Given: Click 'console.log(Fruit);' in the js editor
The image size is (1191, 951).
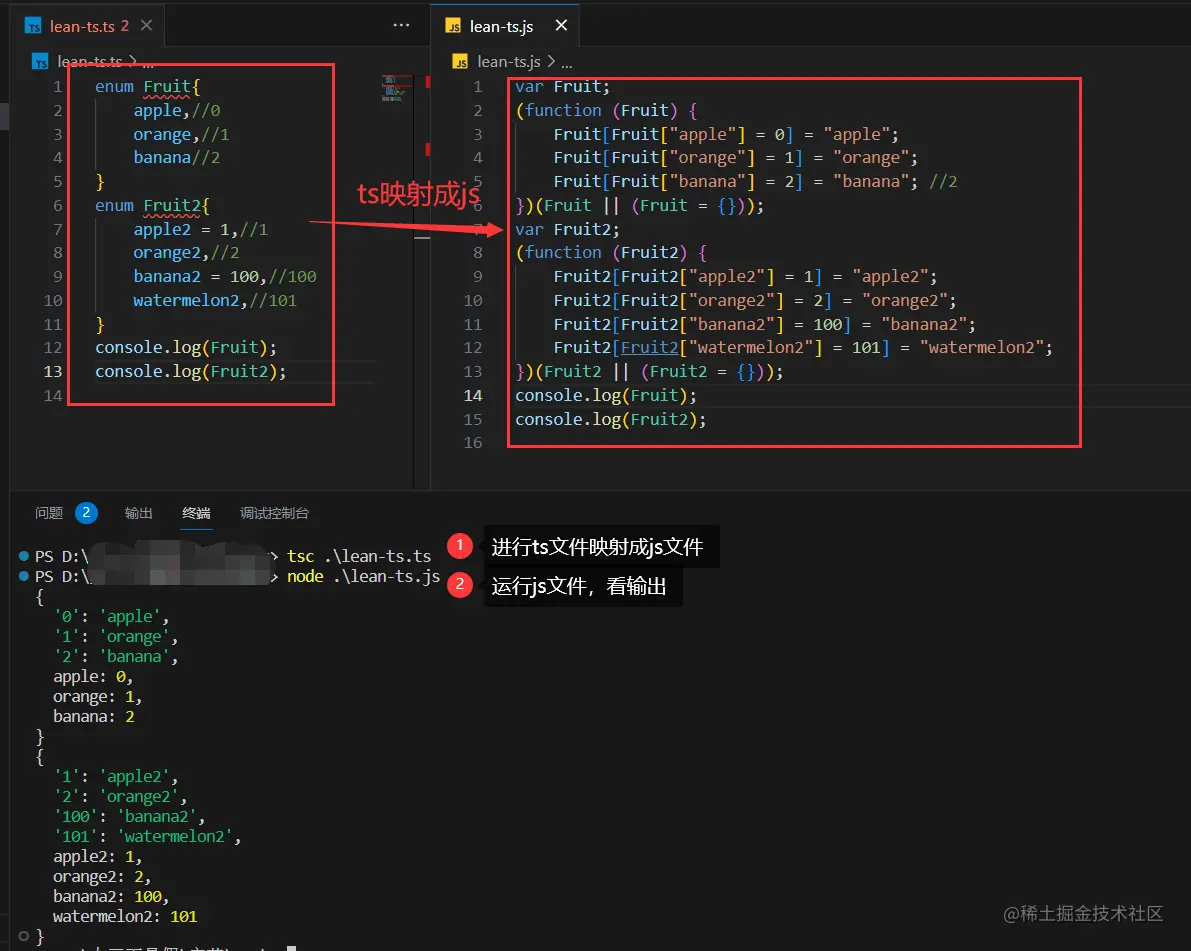Looking at the screenshot, I should point(605,396).
